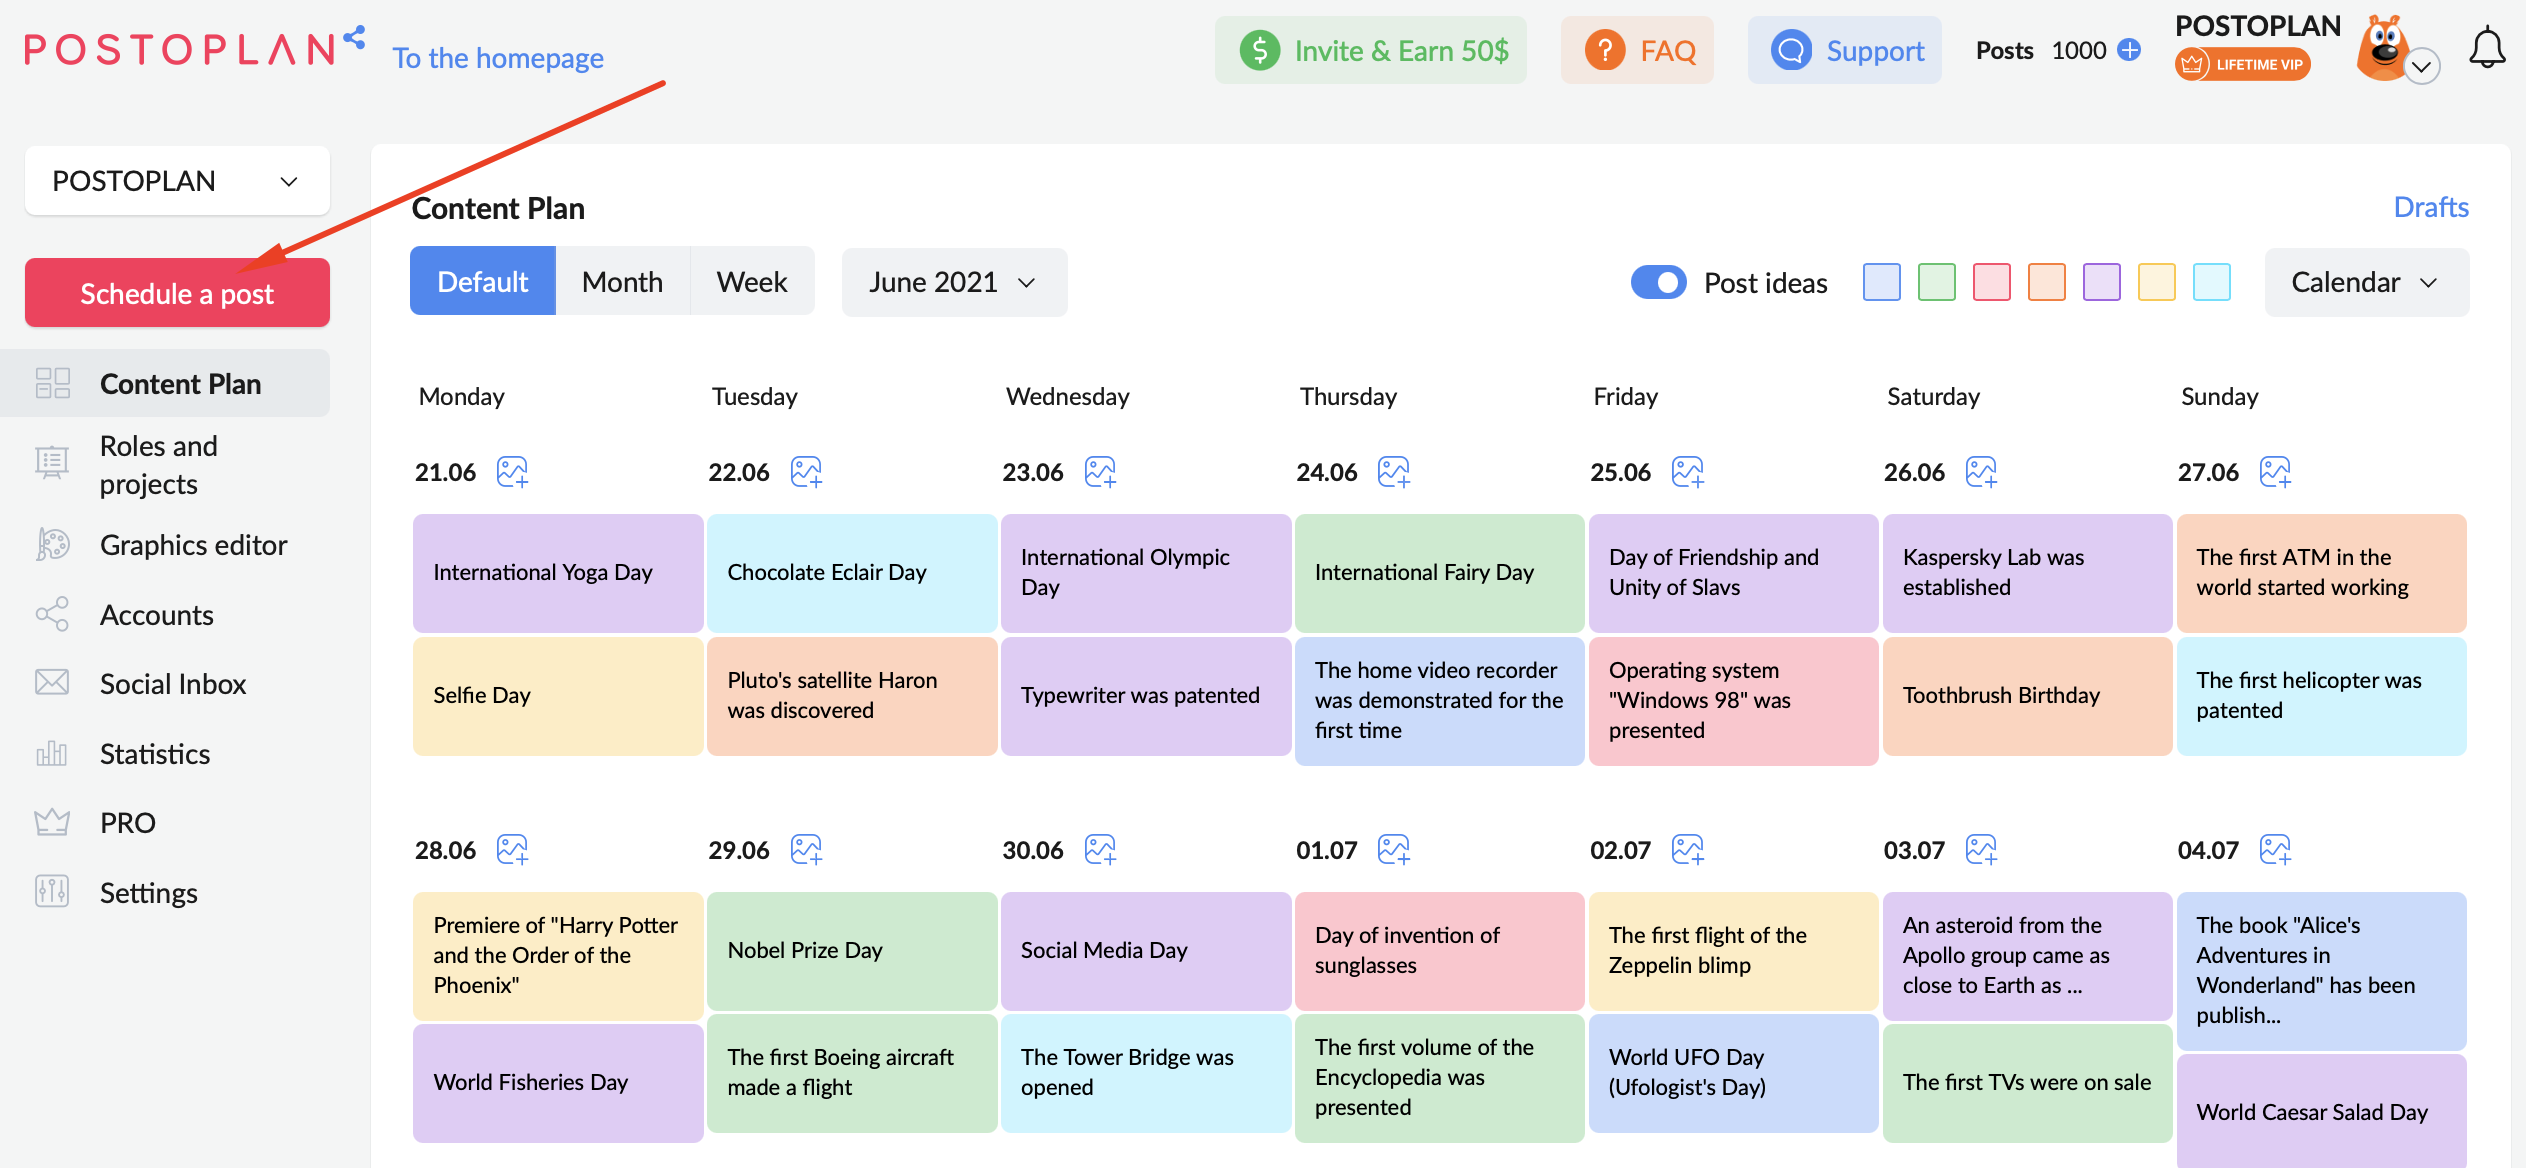This screenshot has width=2526, height=1168.
Task: Select the green color filter swatch
Action: (x=1936, y=282)
